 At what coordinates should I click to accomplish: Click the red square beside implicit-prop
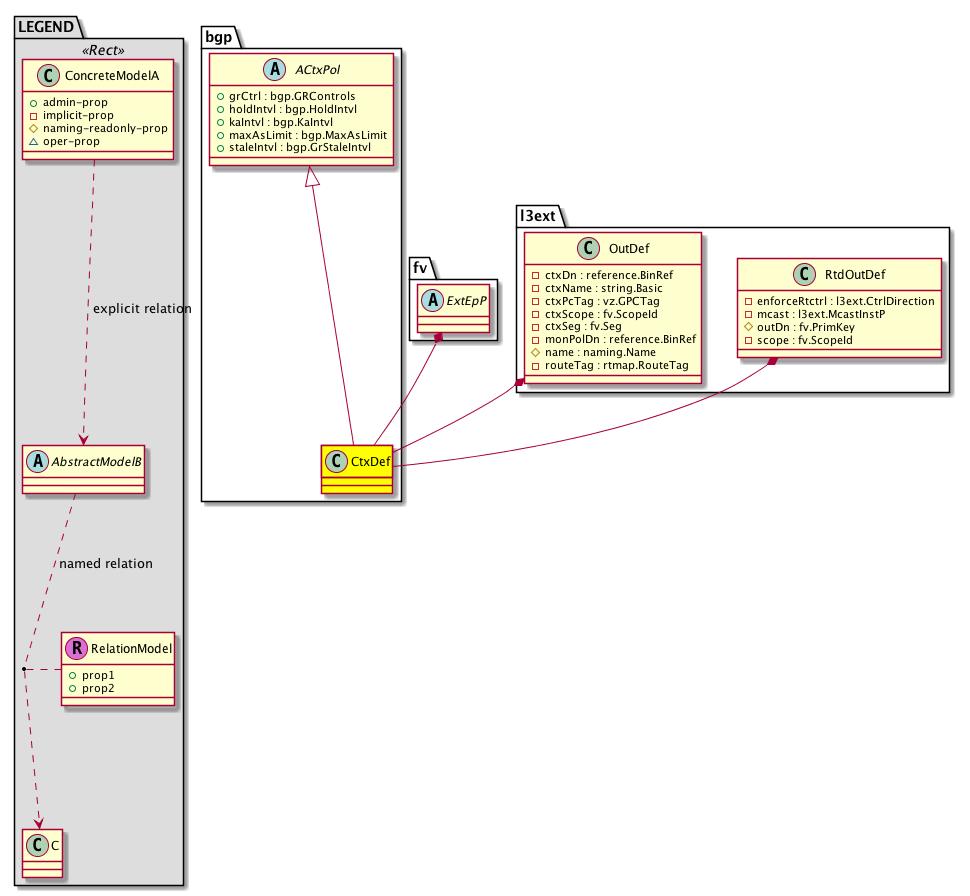click(x=33, y=115)
